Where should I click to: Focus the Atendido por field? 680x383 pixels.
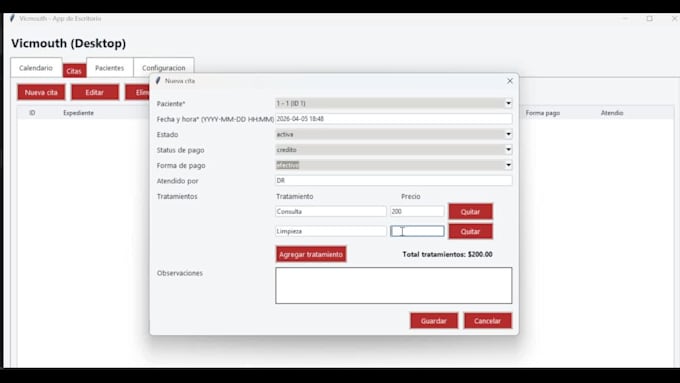pyautogui.click(x=393, y=180)
